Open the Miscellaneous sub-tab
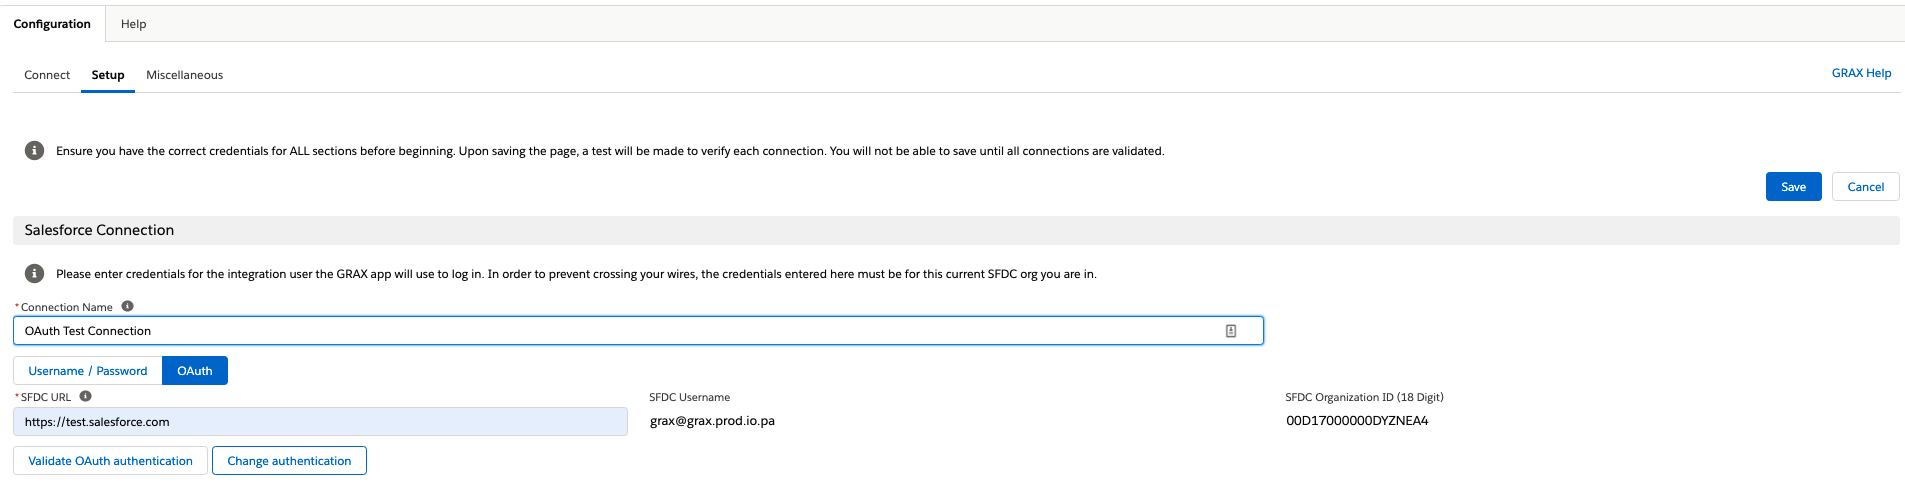Screen dimensions: 1905x485 [x=184, y=75]
